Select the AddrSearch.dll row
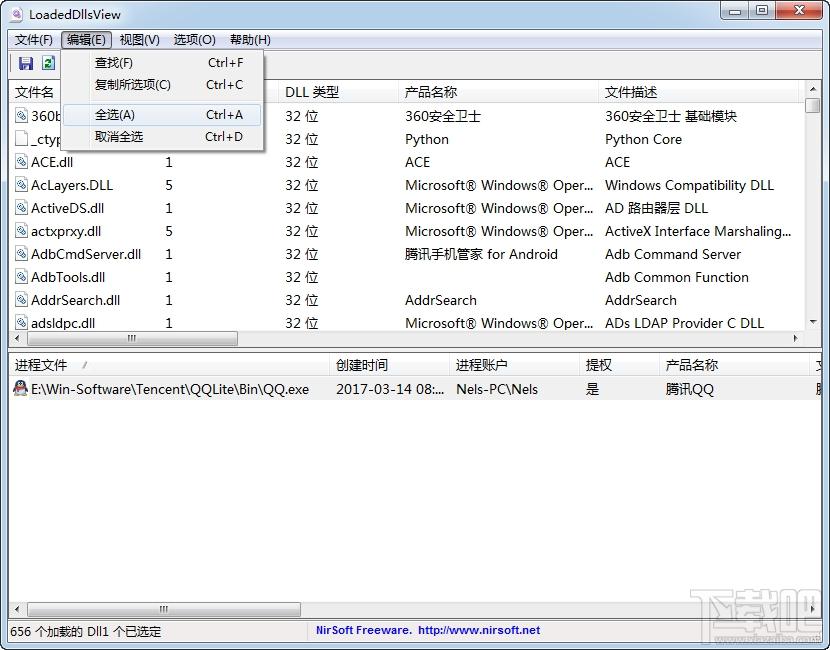Viewport: 830px width, 650px height. (407, 300)
